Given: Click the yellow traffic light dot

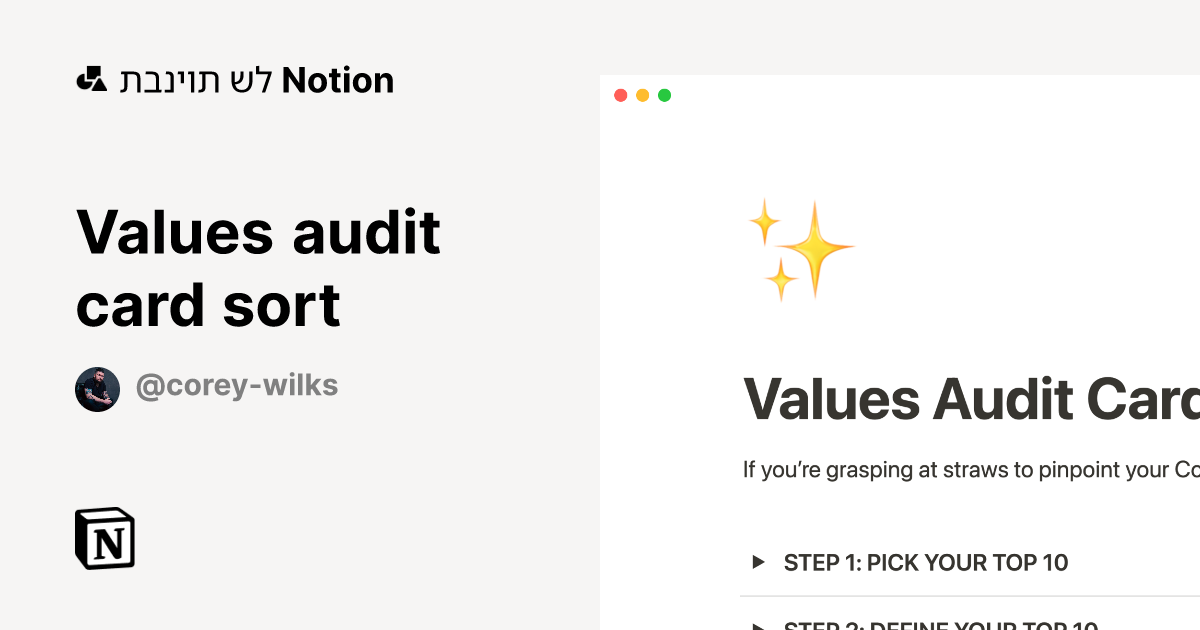Looking at the screenshot, I should (643, 95).
